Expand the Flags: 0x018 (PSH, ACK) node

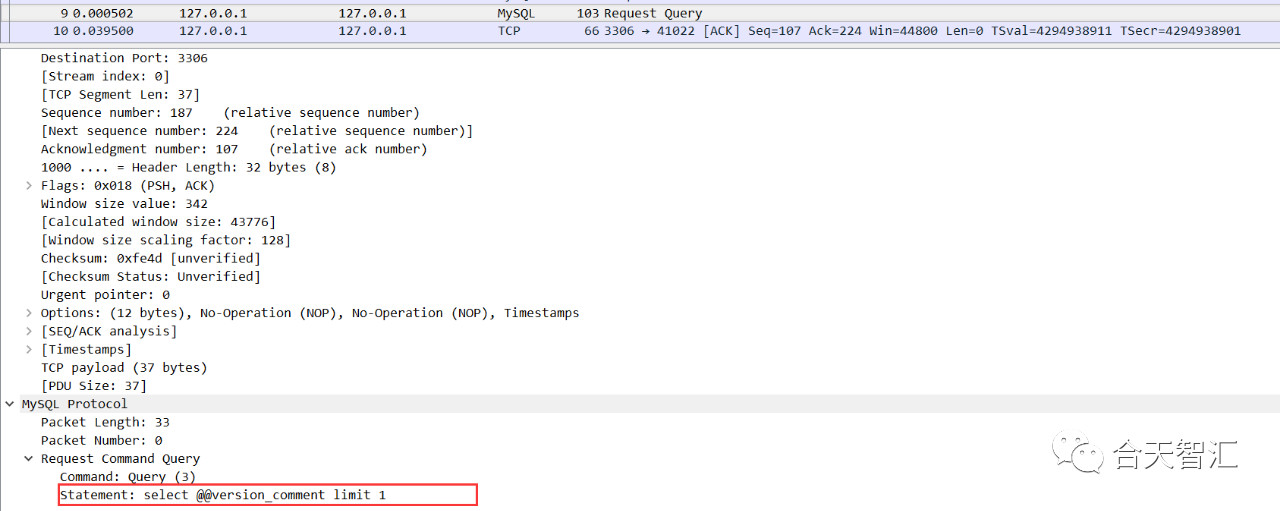[28, 185]
